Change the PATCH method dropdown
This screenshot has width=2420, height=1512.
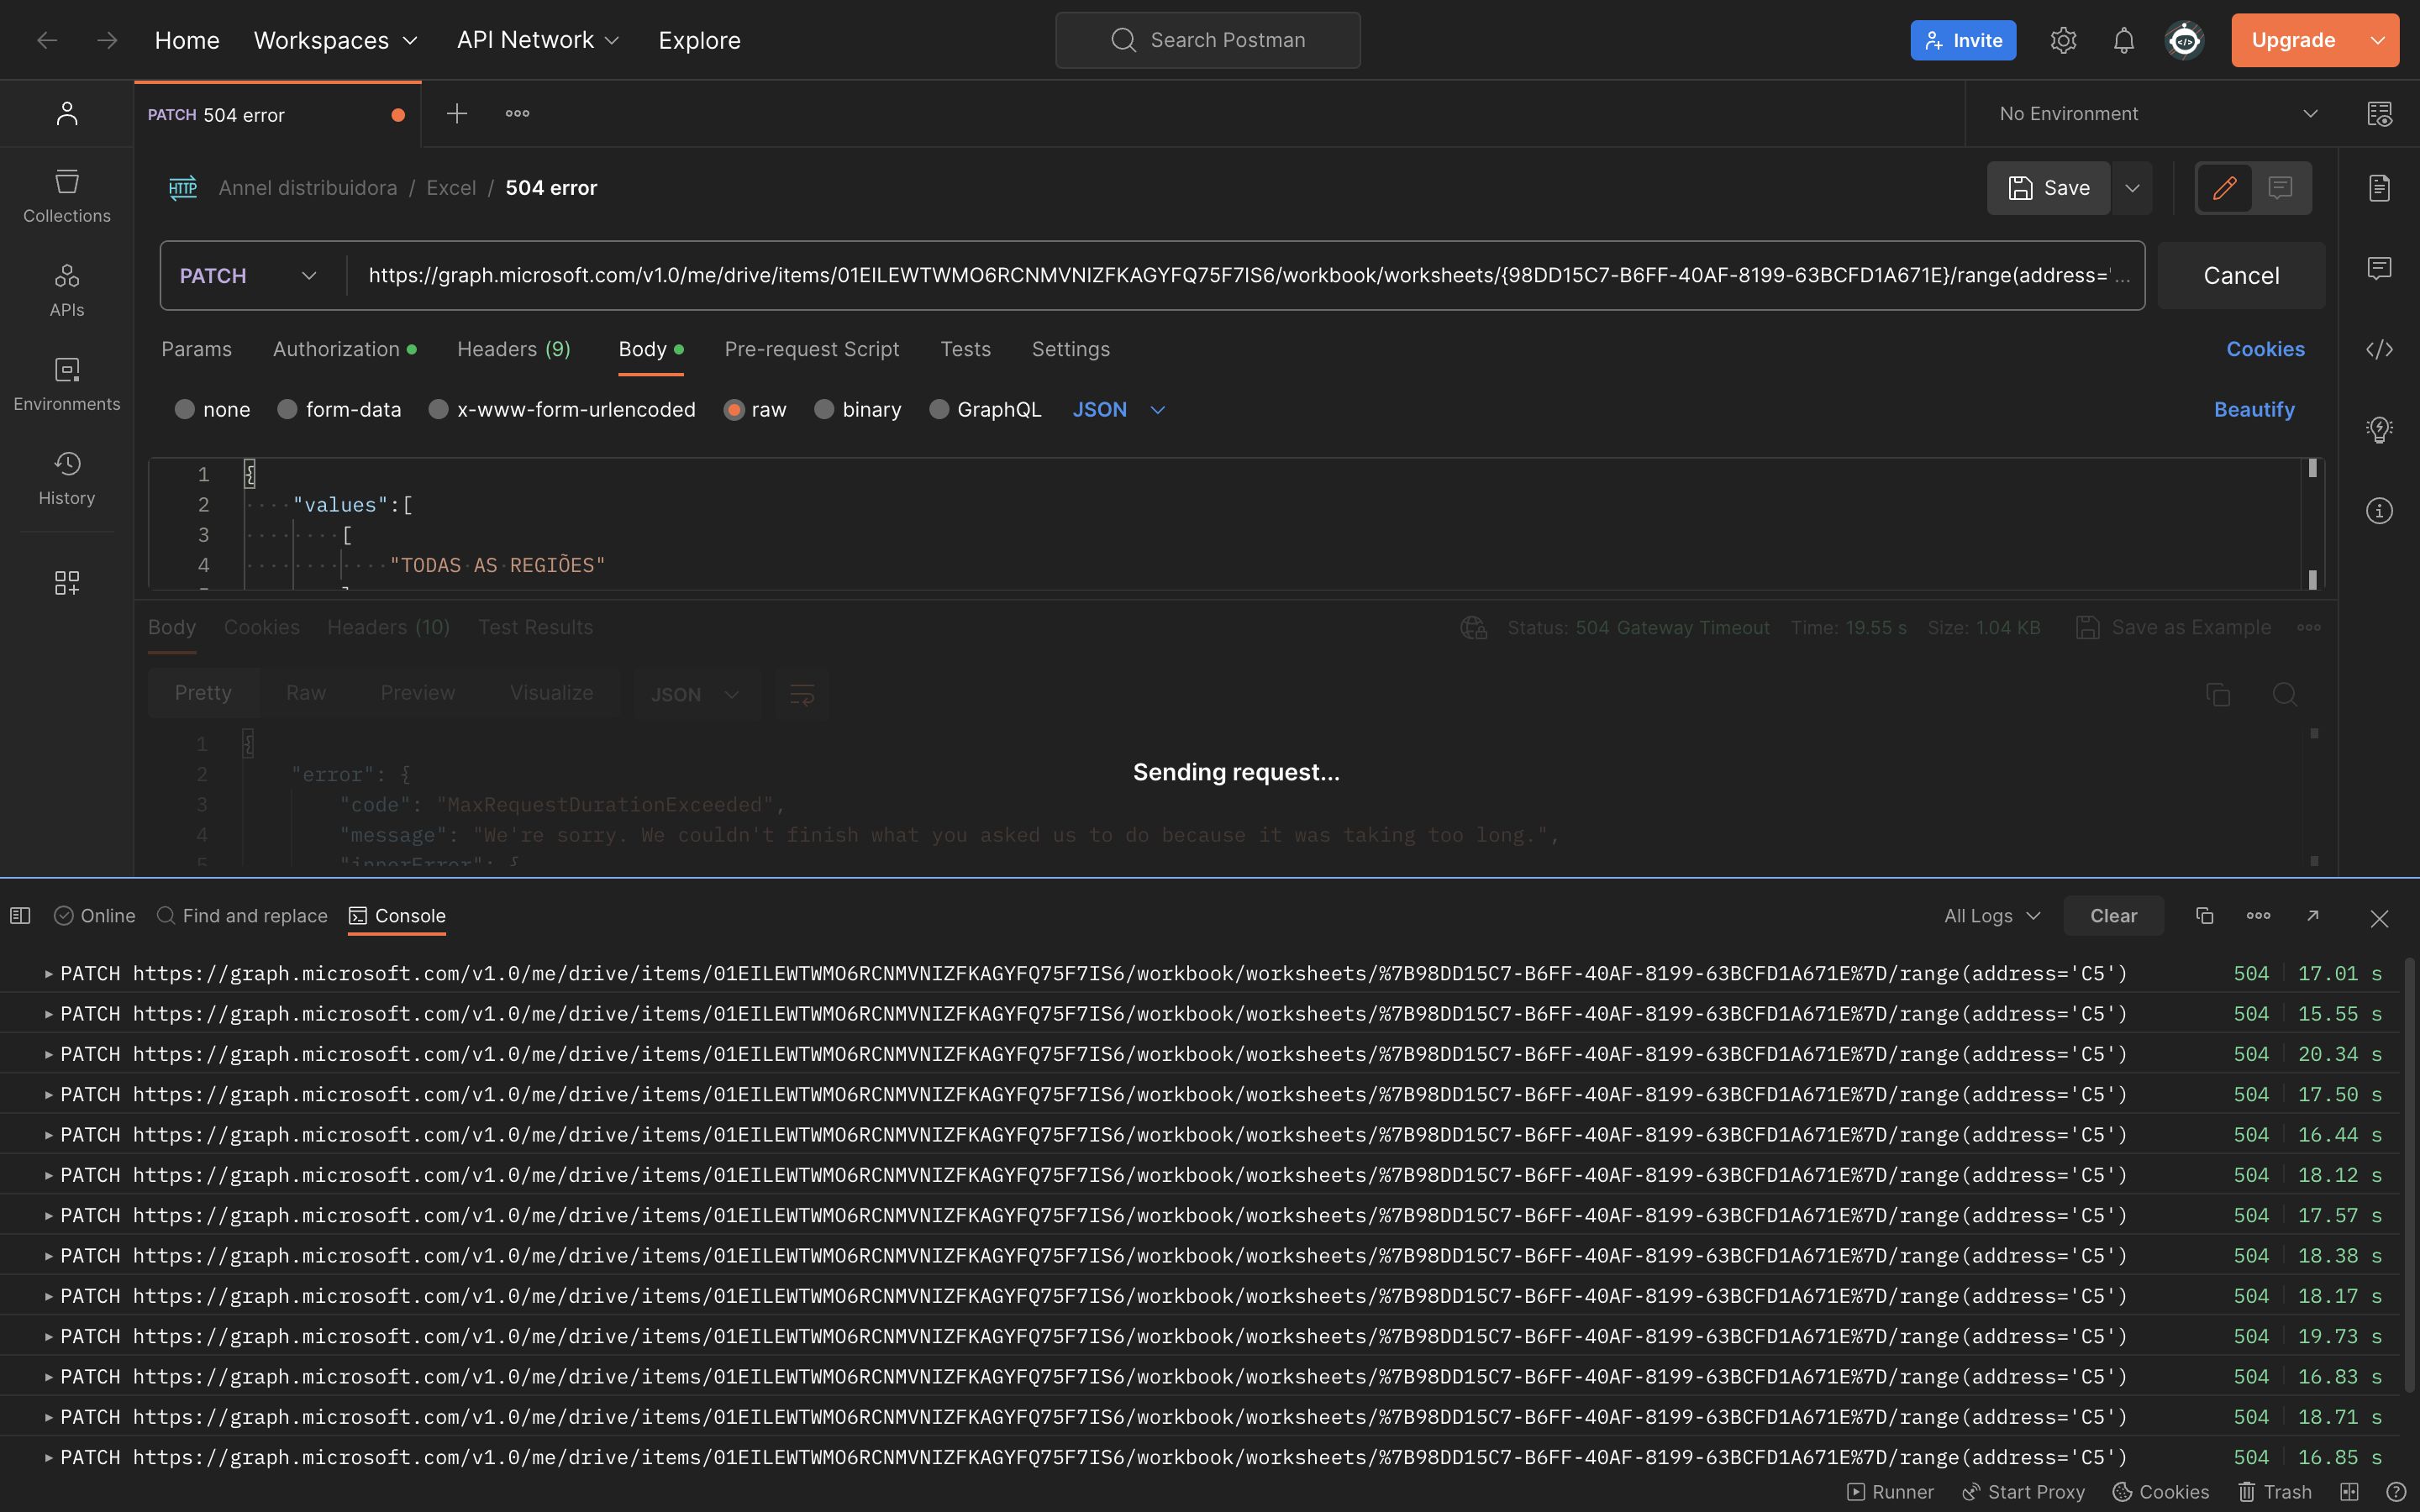coord(248,276)
